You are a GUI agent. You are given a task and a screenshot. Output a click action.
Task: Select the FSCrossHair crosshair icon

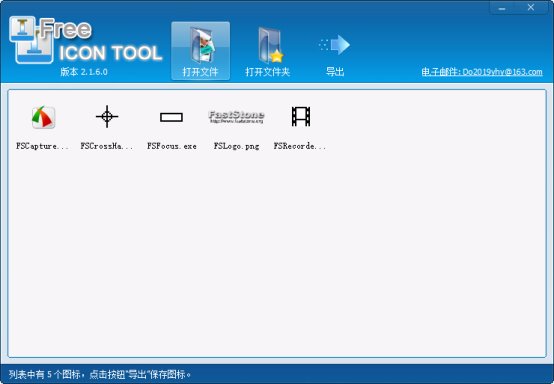coord(107,116)
